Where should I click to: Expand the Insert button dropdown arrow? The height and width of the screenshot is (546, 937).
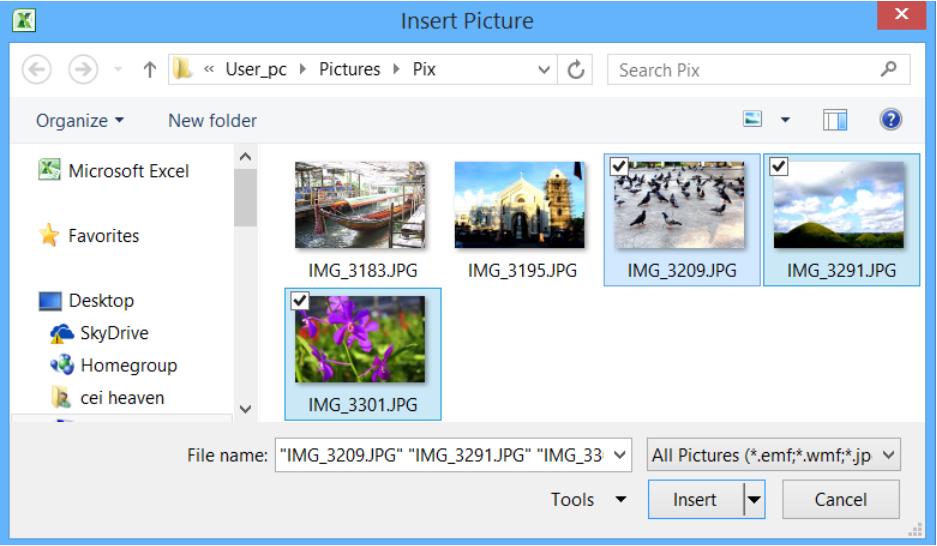click(x=754, y=499)
